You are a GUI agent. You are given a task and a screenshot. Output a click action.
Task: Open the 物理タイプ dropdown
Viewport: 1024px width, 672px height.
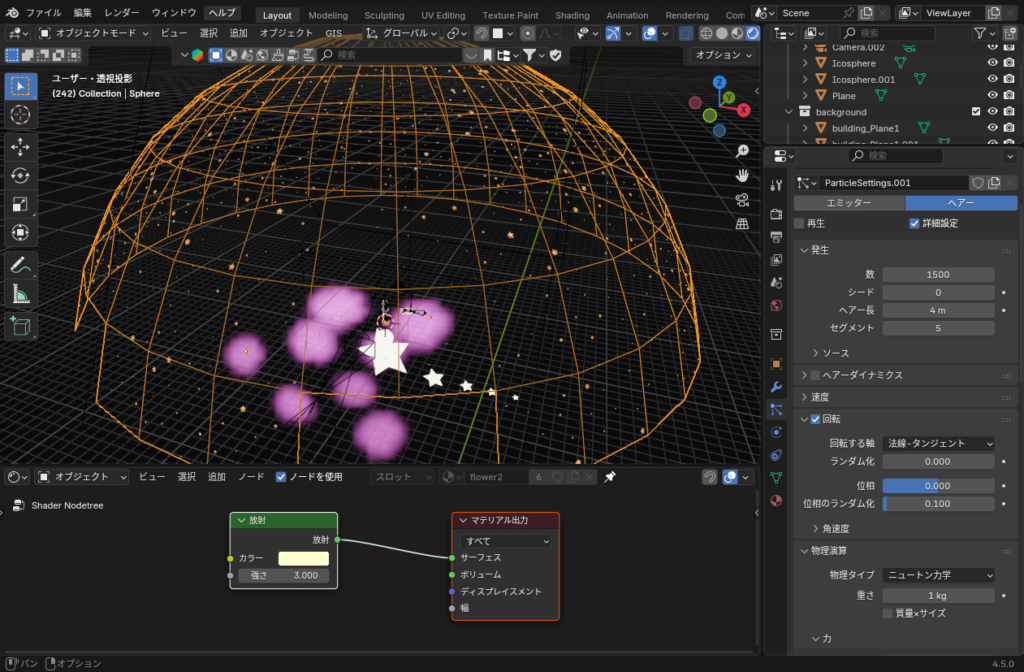[x=939, y=575]
